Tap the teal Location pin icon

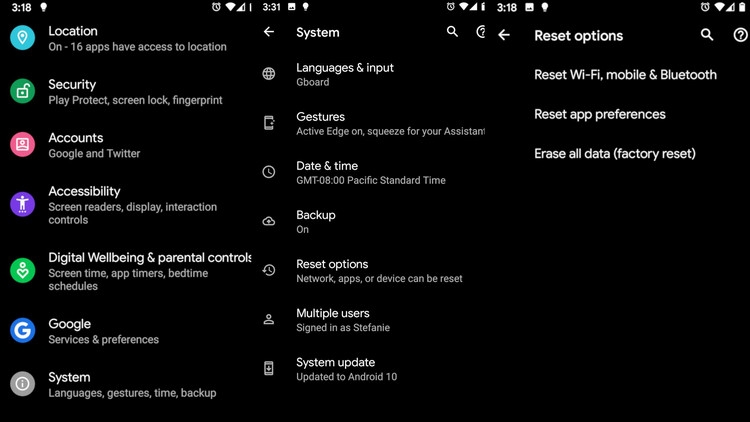[22, 38]
